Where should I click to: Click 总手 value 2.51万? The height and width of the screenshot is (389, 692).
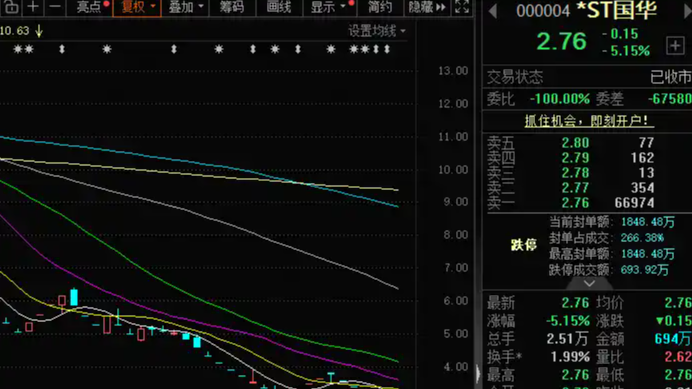click(567, 339)
